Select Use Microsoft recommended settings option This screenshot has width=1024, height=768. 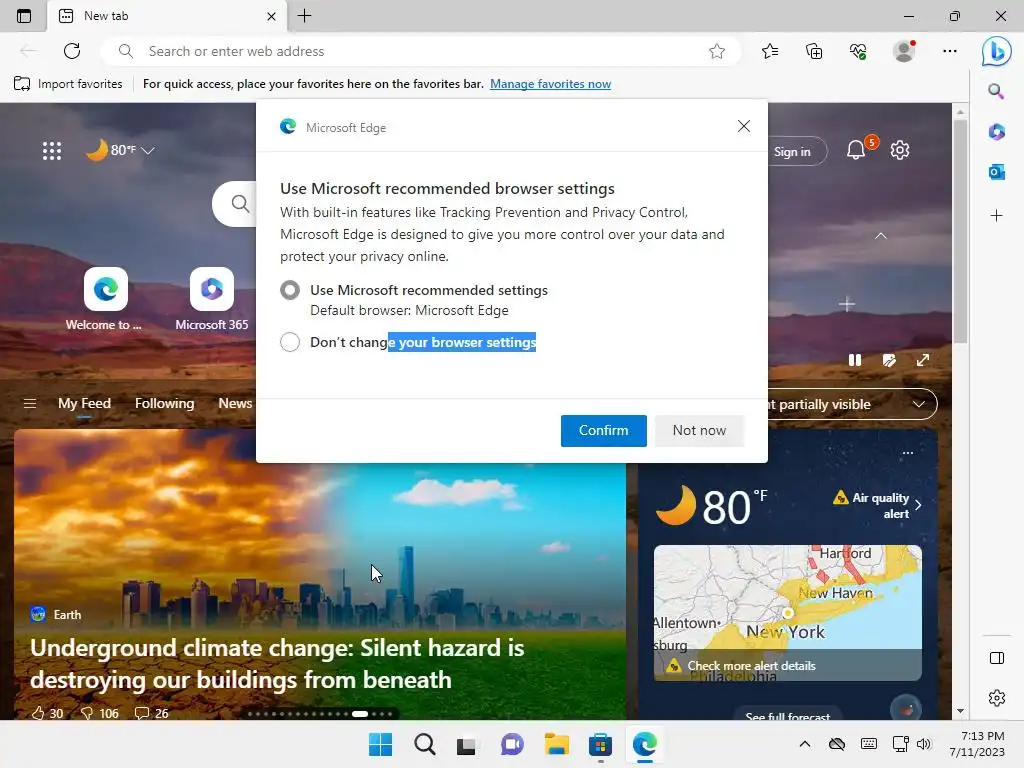[290, 290]
